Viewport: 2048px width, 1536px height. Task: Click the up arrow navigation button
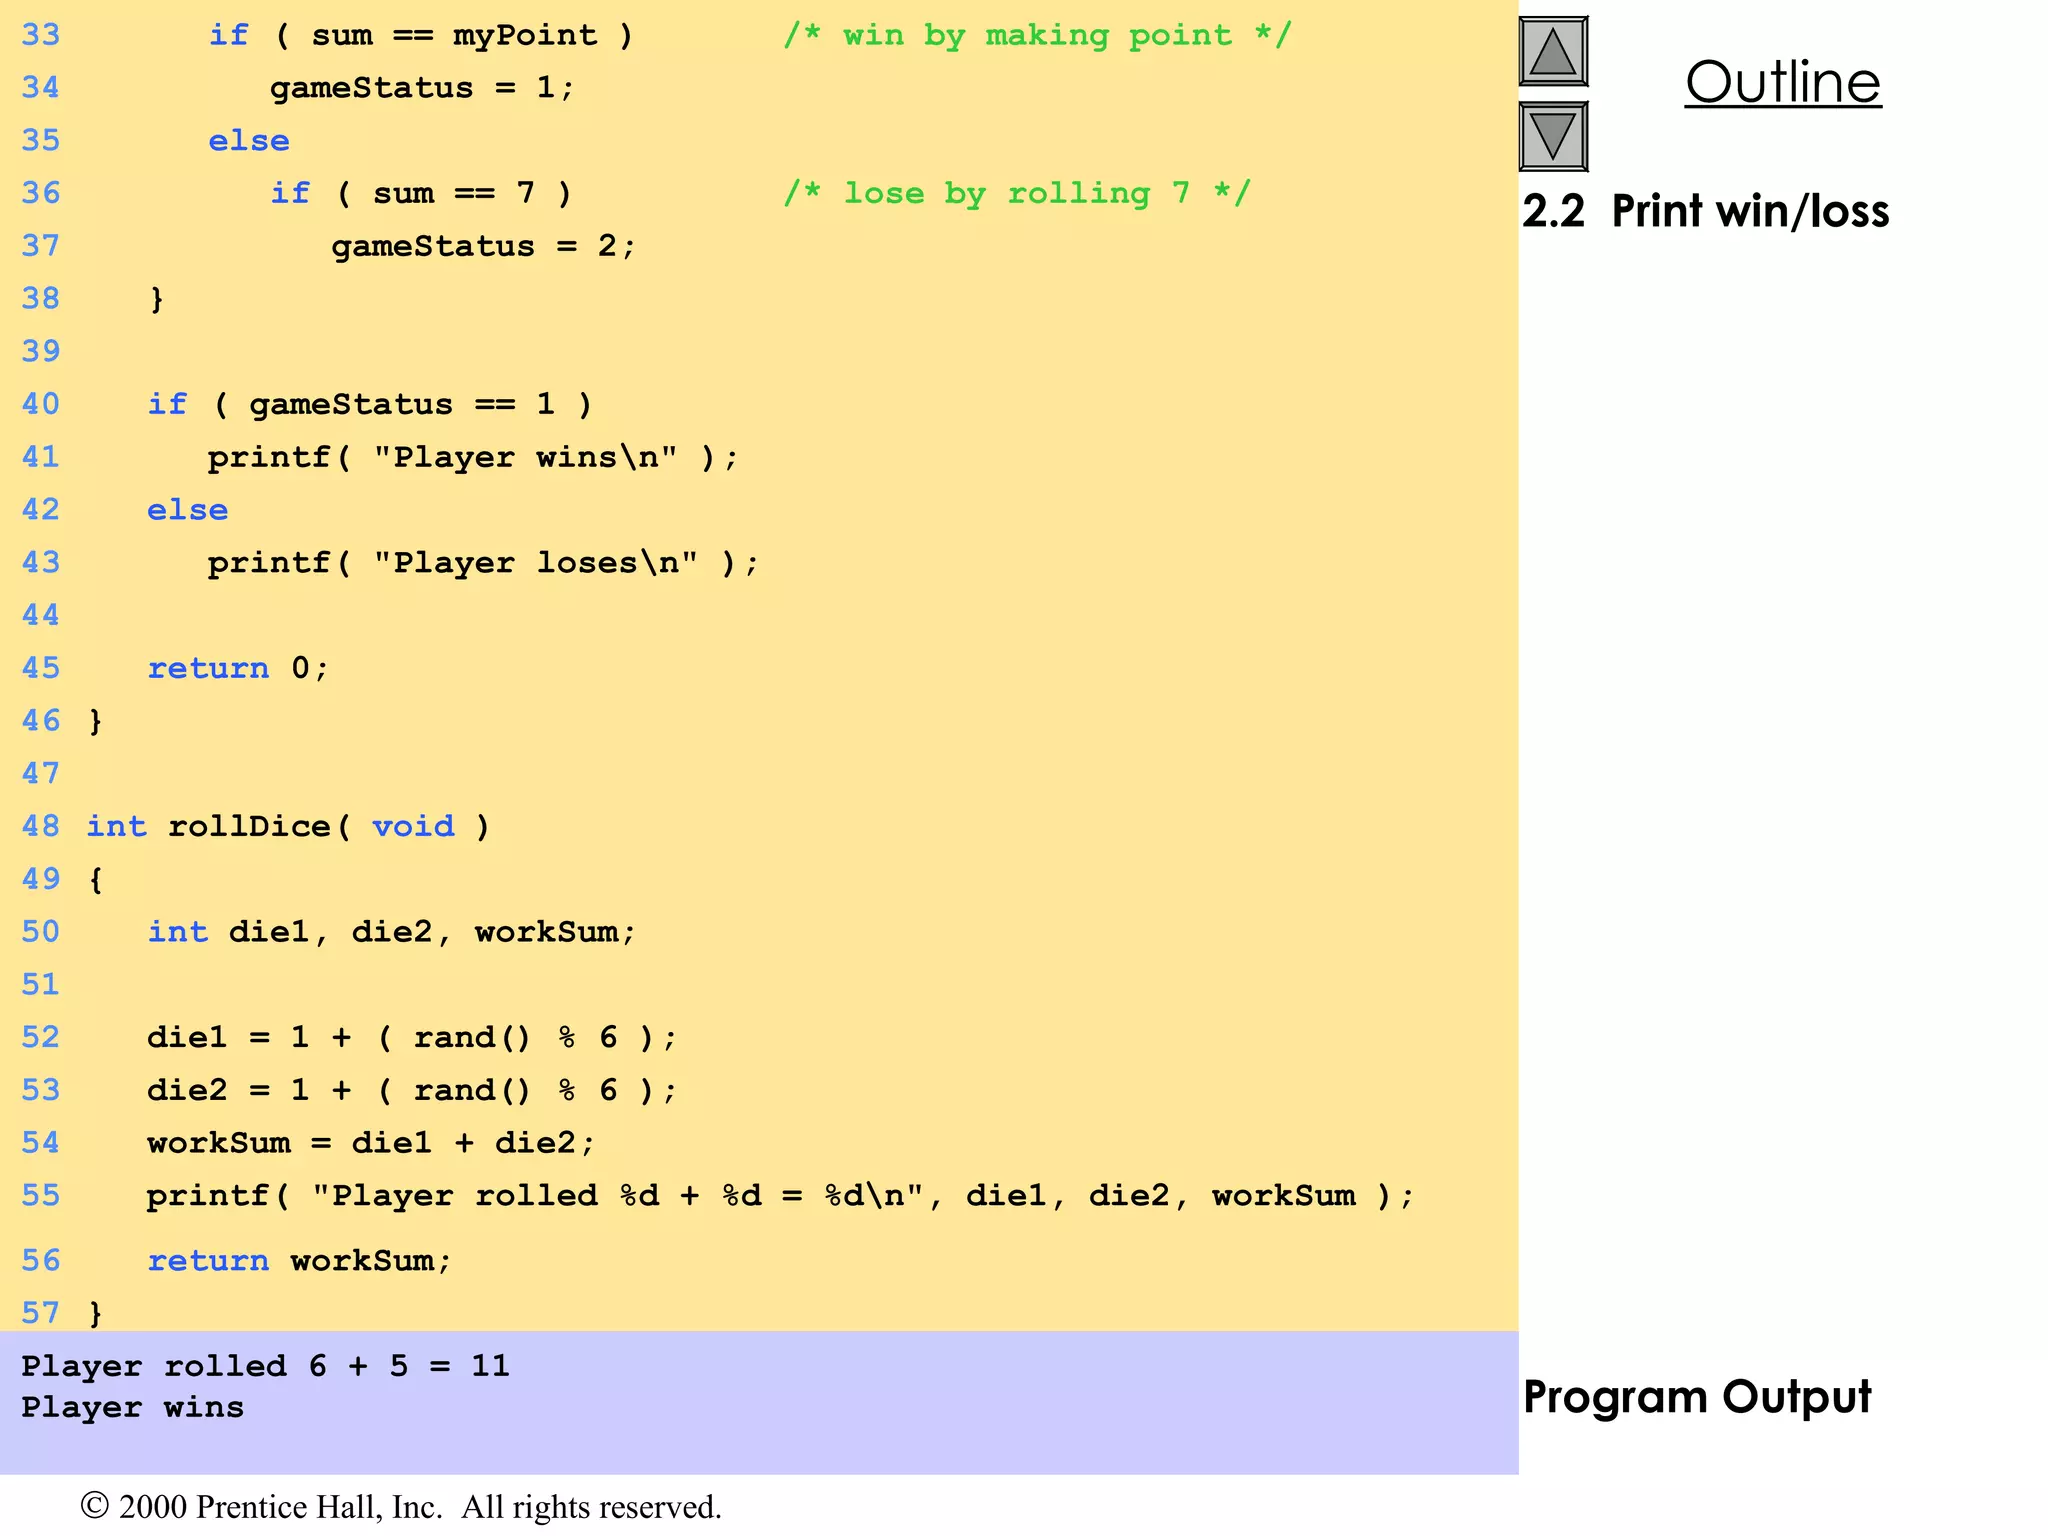(x=1553, y=51)
